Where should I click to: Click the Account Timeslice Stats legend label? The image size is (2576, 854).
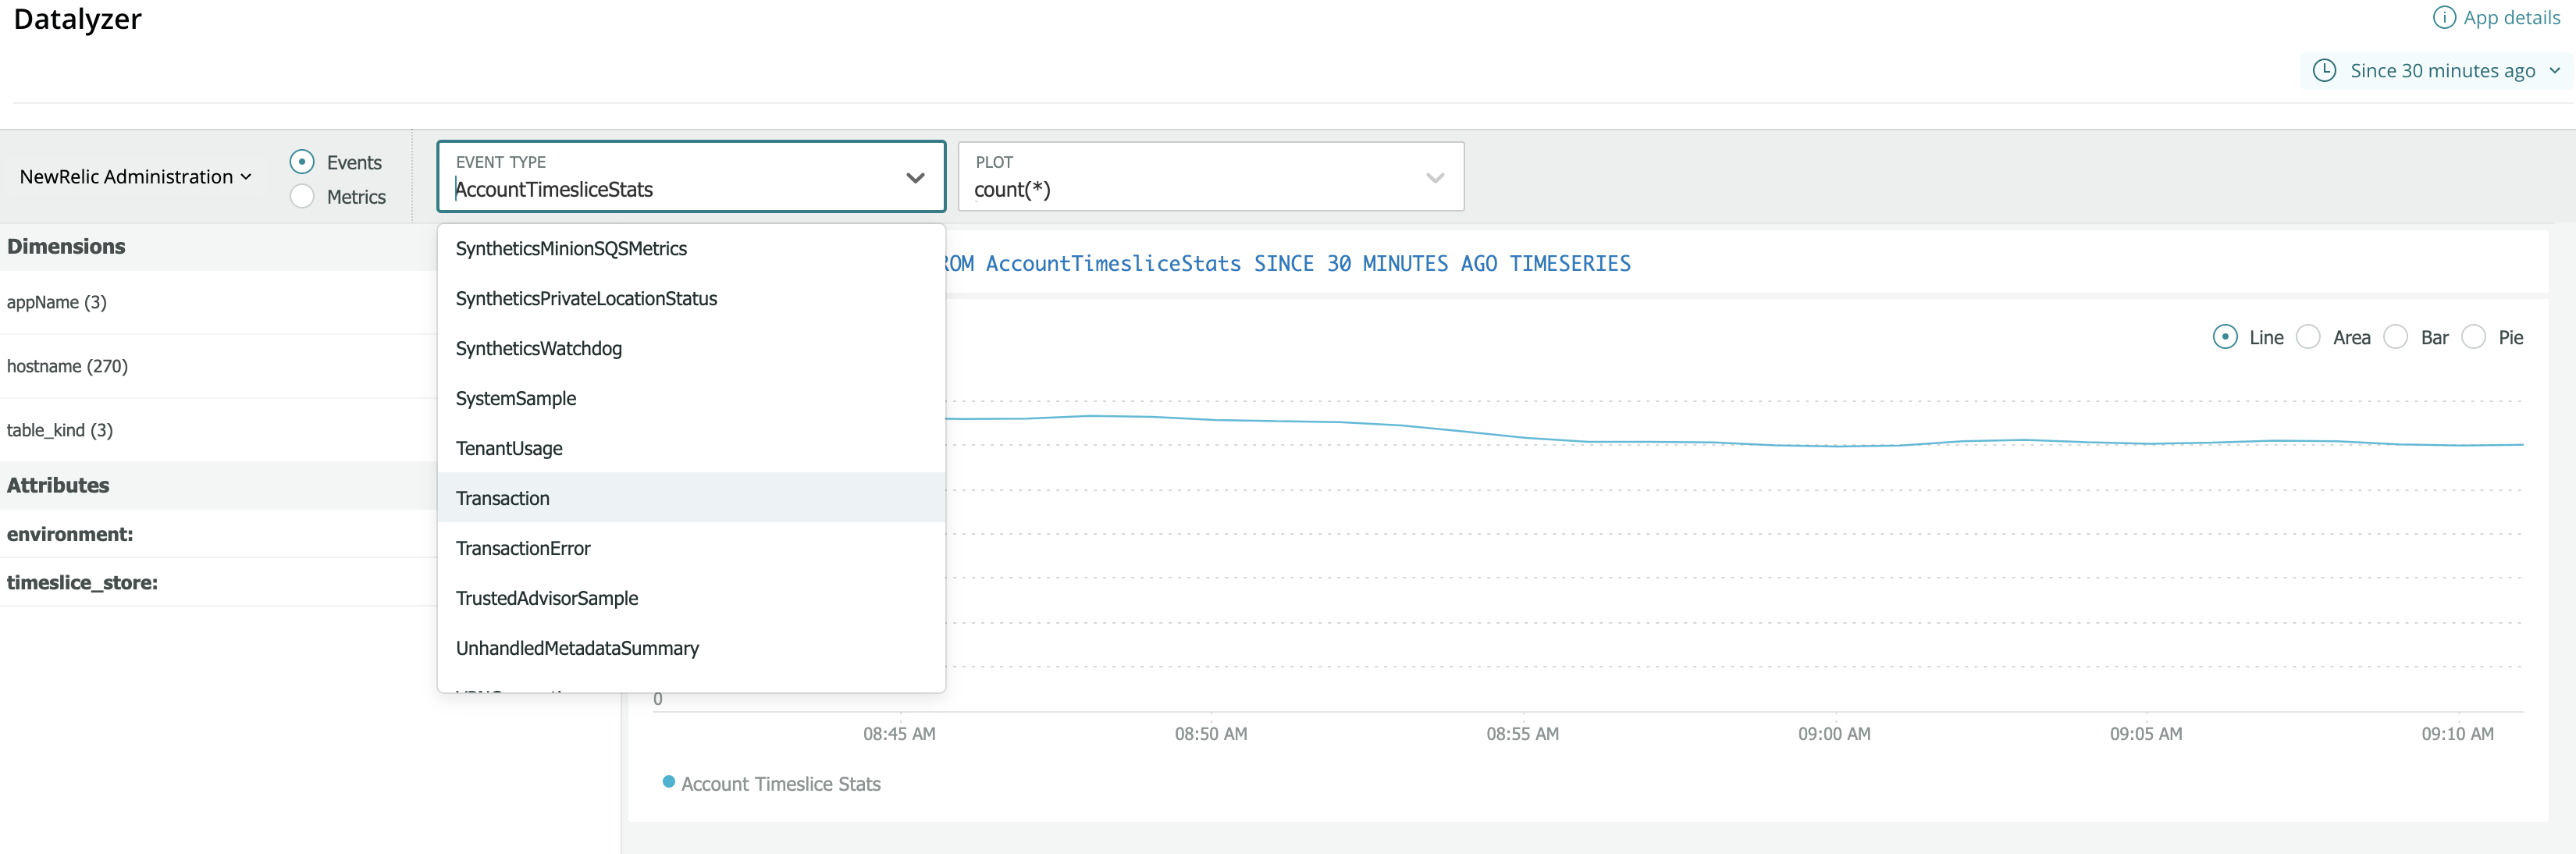point(780,784)
